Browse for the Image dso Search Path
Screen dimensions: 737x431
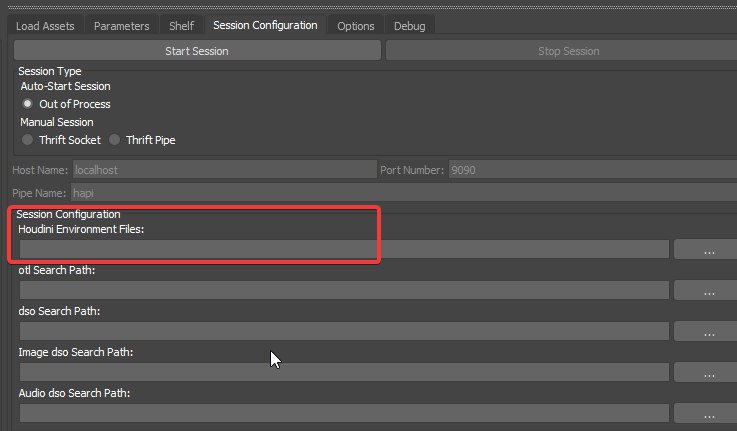pyautogui.click(x=706, y=372)
